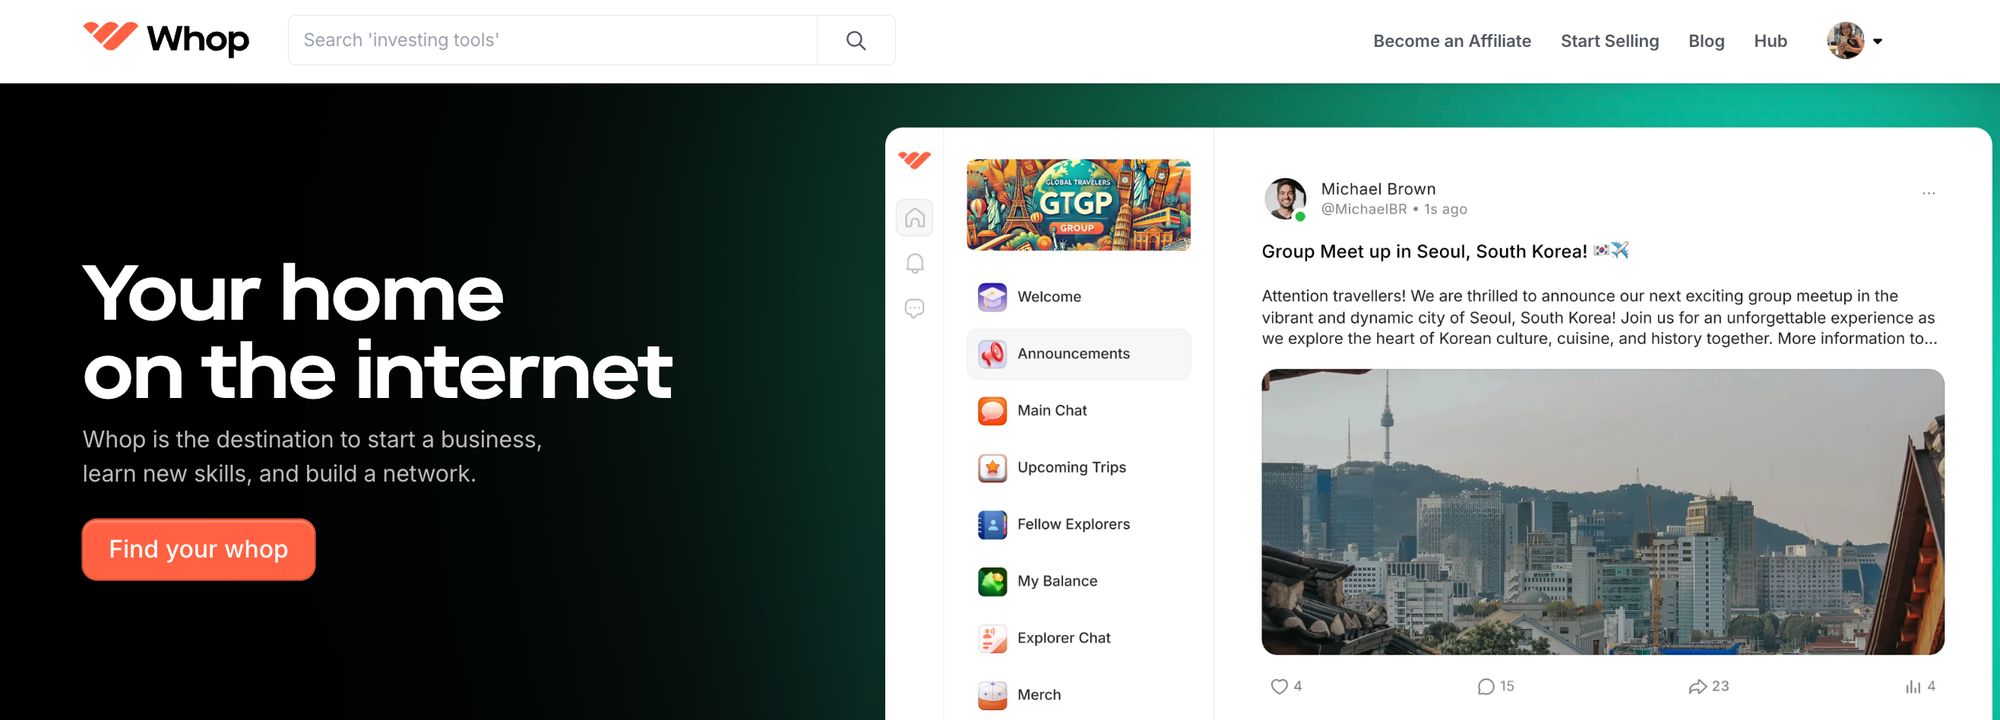Click the Main Chat bubble icon
Viewport: 2000px width, 720px height.
(x=992, y=411)
